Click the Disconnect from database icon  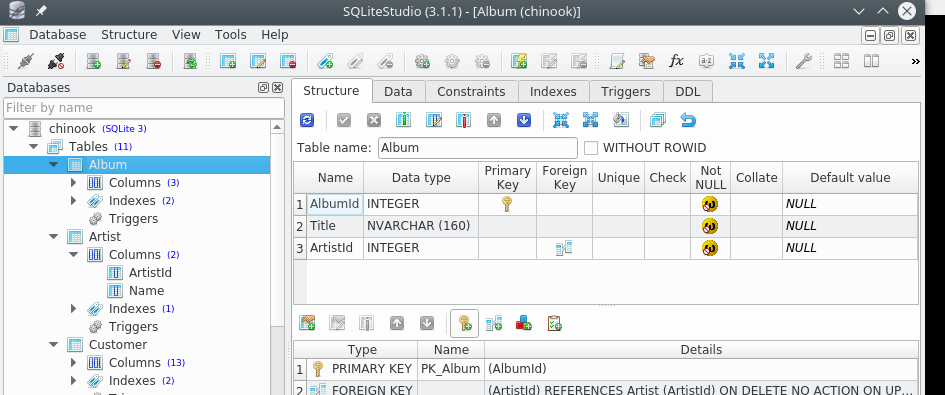click(55, 61)
